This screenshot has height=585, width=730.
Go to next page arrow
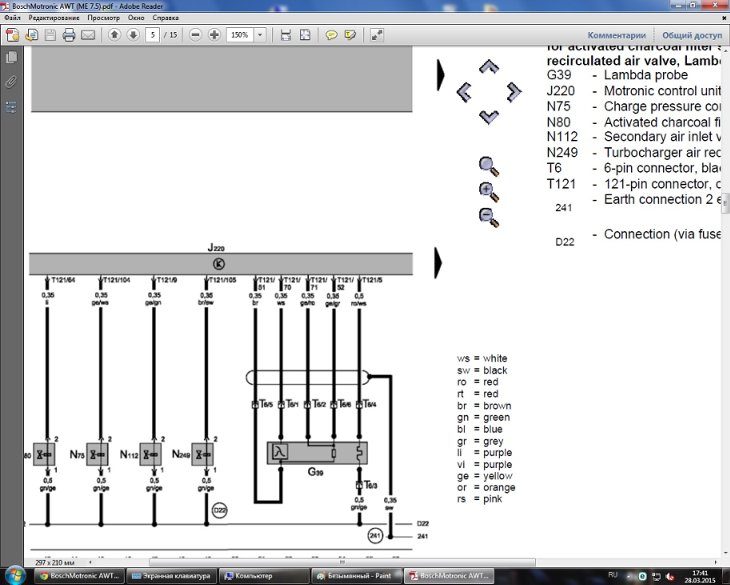[133, 35]
